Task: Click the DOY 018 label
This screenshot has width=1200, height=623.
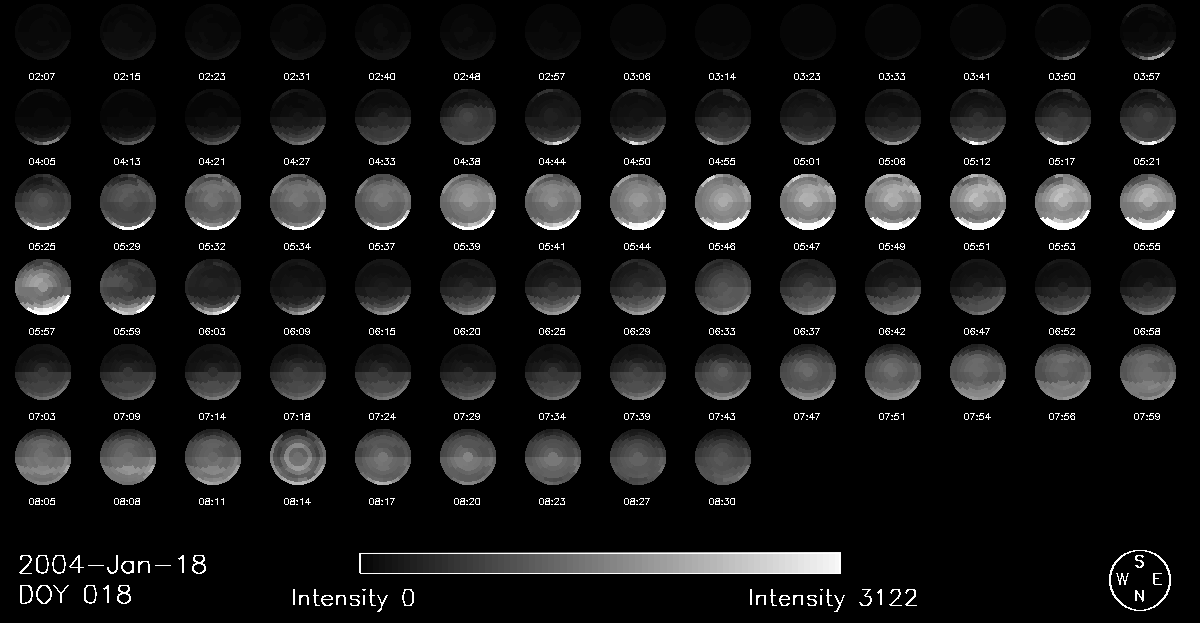Action: [75, 596]
